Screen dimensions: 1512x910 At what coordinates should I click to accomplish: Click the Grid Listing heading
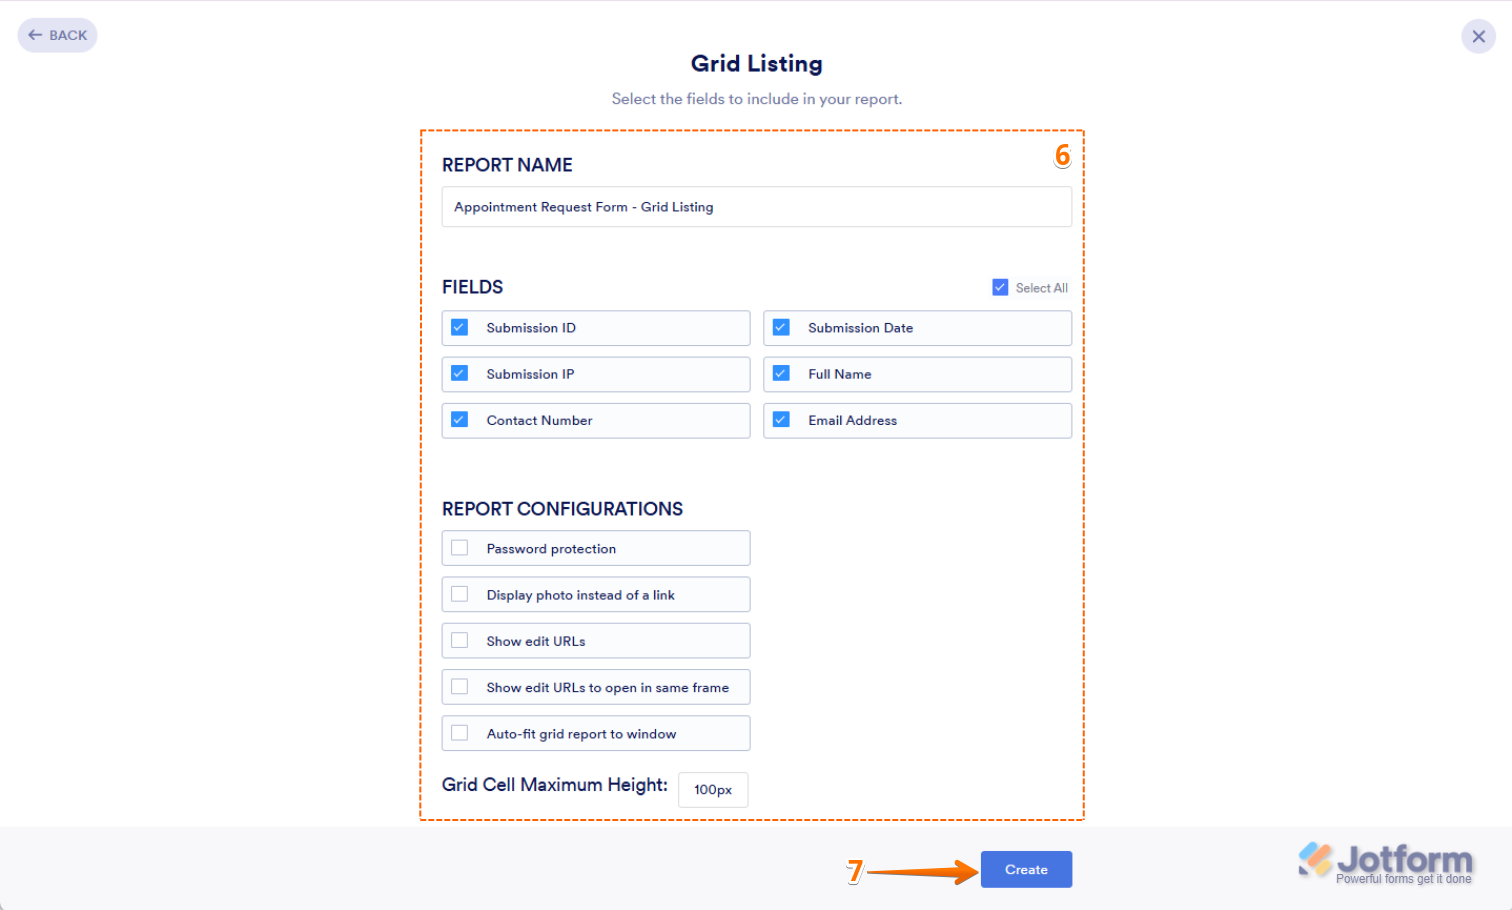point(756,64)
